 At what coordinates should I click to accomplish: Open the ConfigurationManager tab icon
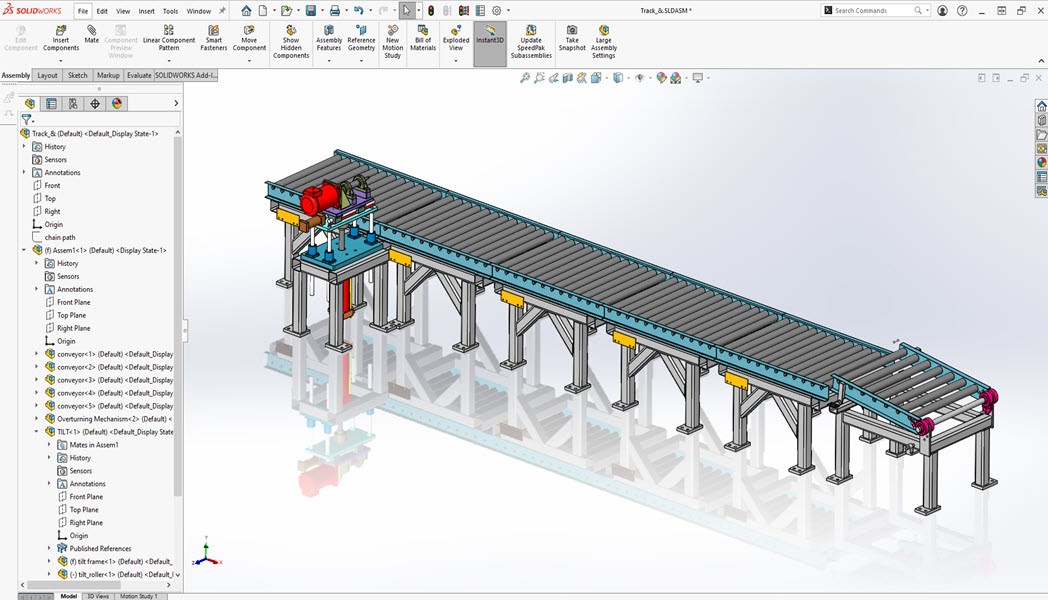tap(73, 104)
